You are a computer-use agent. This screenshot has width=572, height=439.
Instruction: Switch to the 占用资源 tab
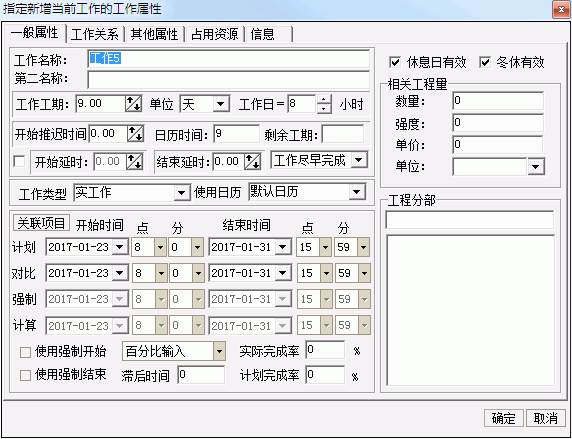(x=214, y=35)
